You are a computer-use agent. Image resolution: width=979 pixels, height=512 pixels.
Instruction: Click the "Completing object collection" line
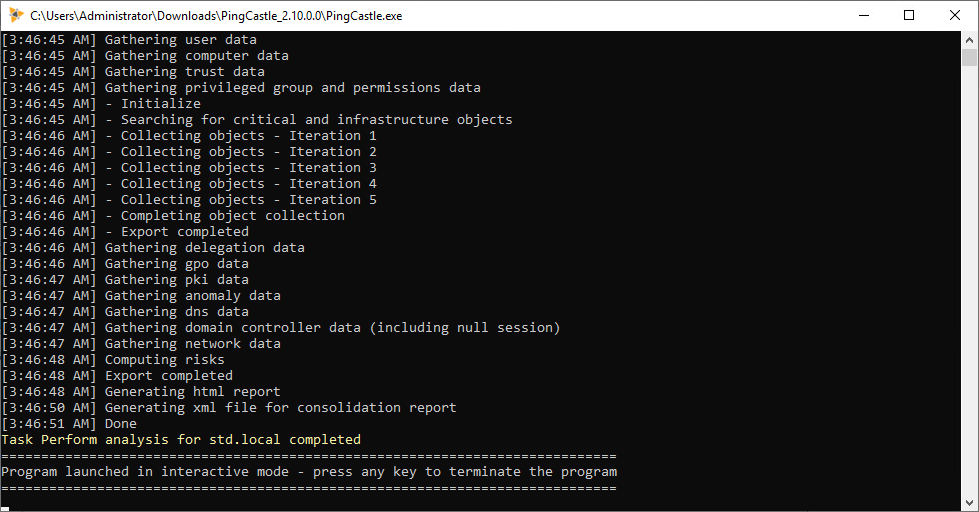click(232, 216)
